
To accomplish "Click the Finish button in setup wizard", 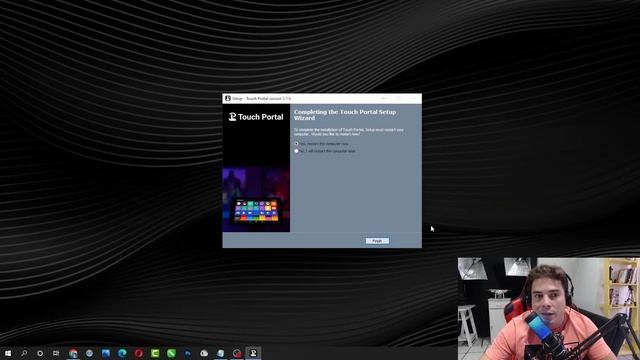I will (x=377, y=241).
